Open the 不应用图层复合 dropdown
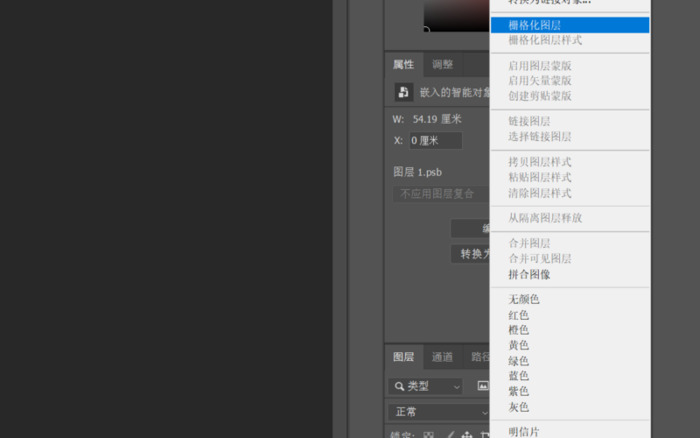Screen dimensions: 700x438 441,194
